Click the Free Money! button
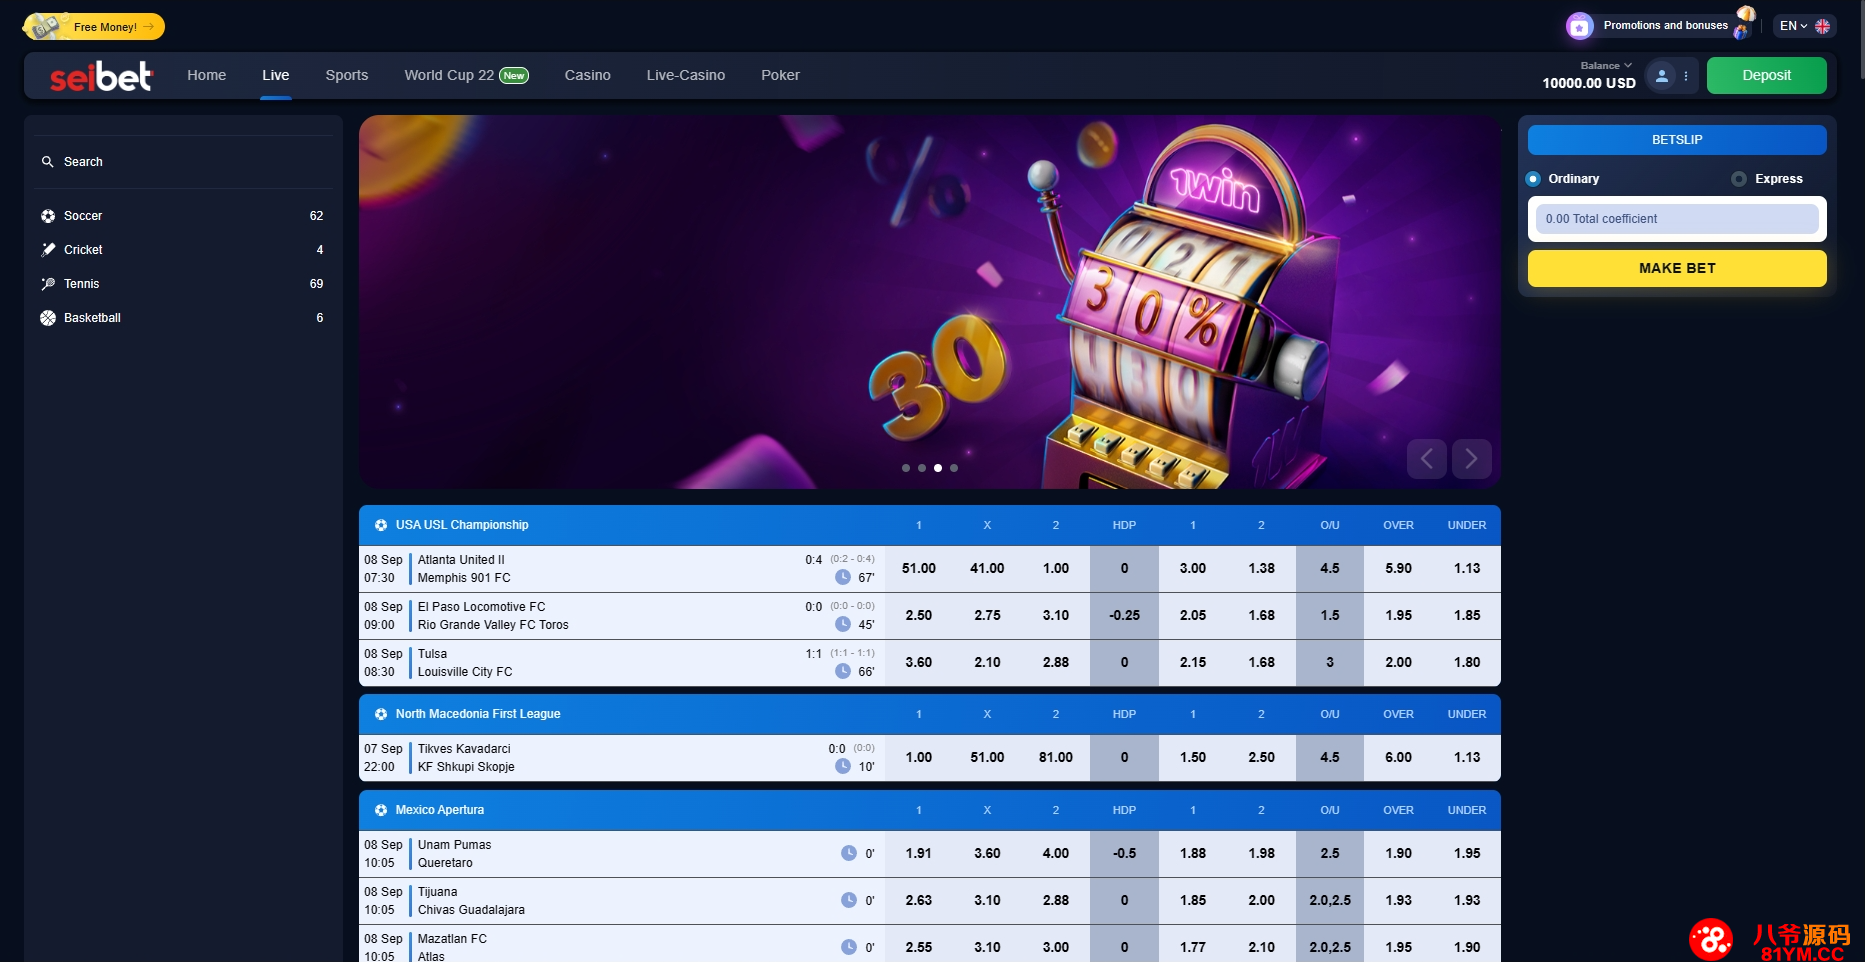1865x962 pixels. pyautogui.click(x=95, y=27)
